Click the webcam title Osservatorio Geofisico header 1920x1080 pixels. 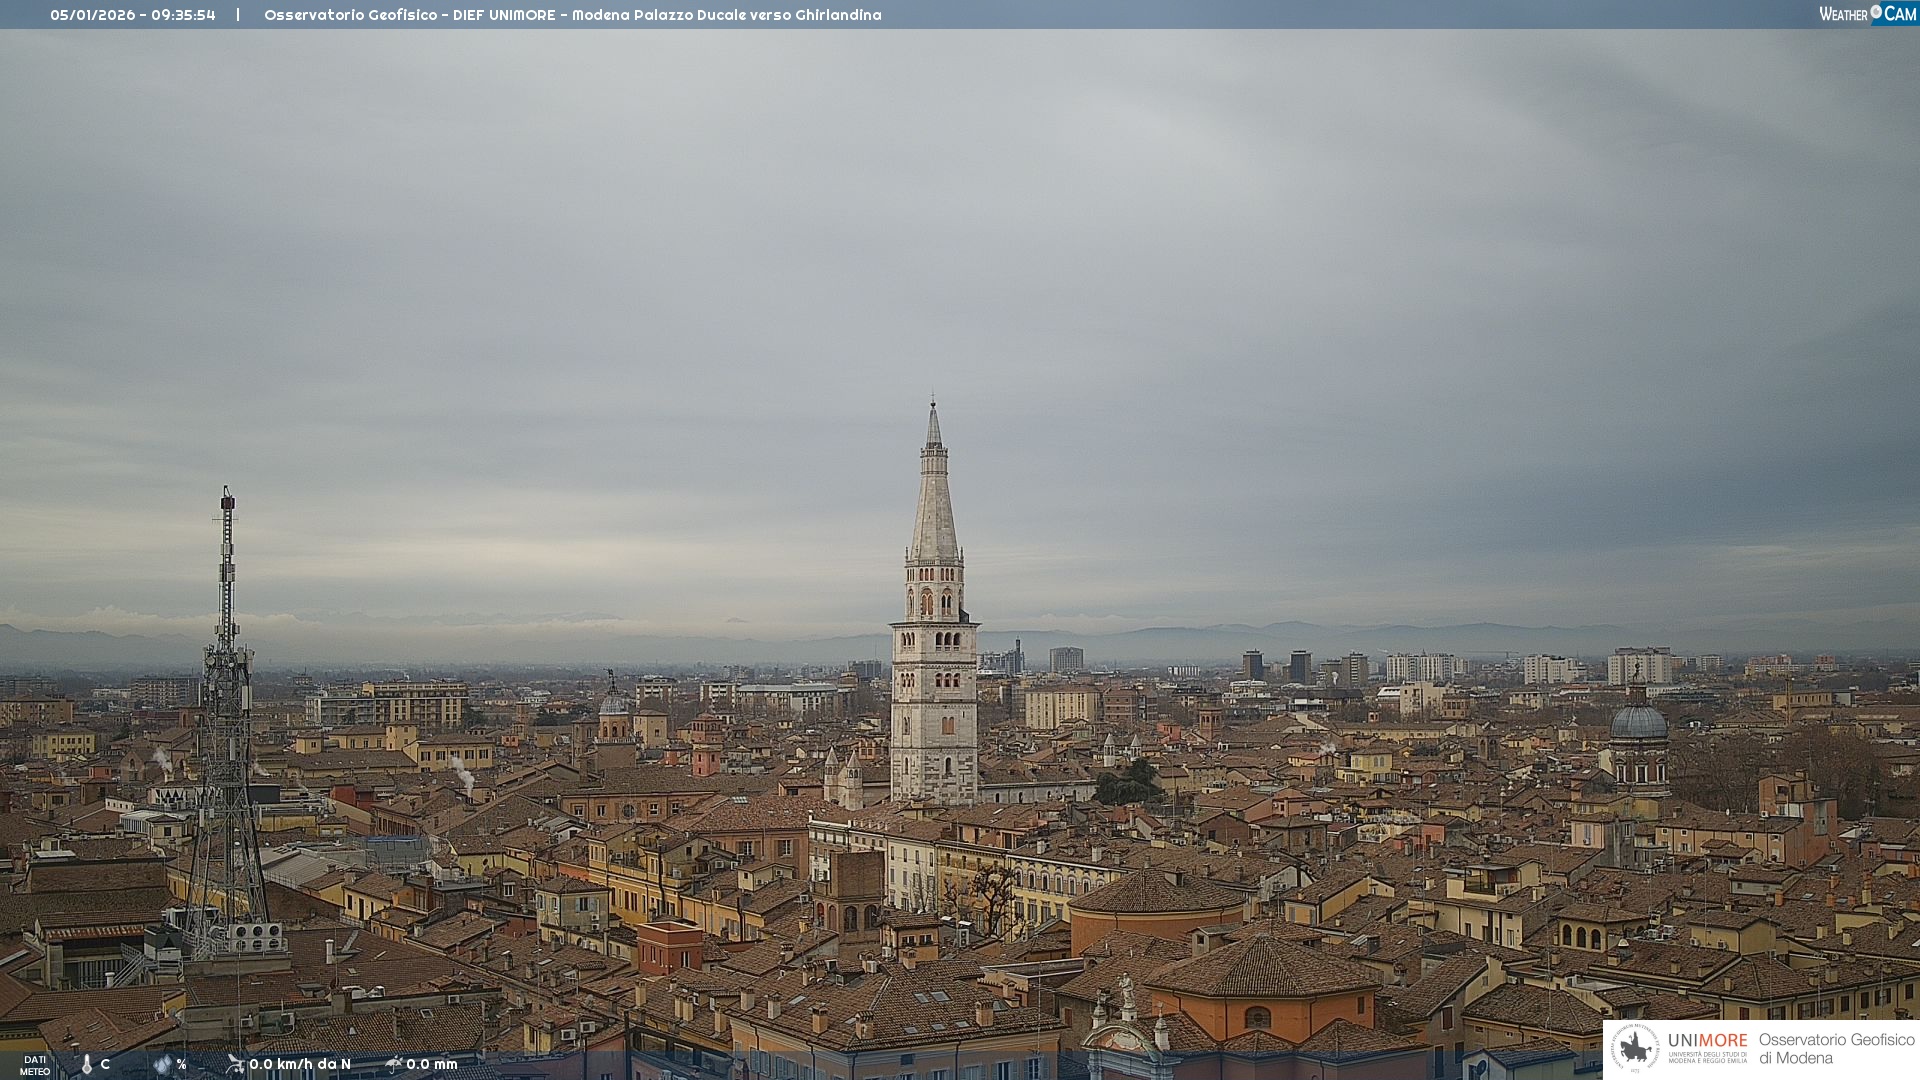click(572, 15)
